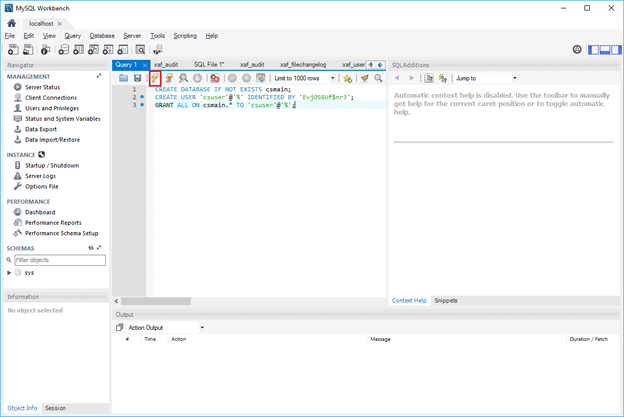Toggle continue-on-error execution button

[x=215, y=78]
